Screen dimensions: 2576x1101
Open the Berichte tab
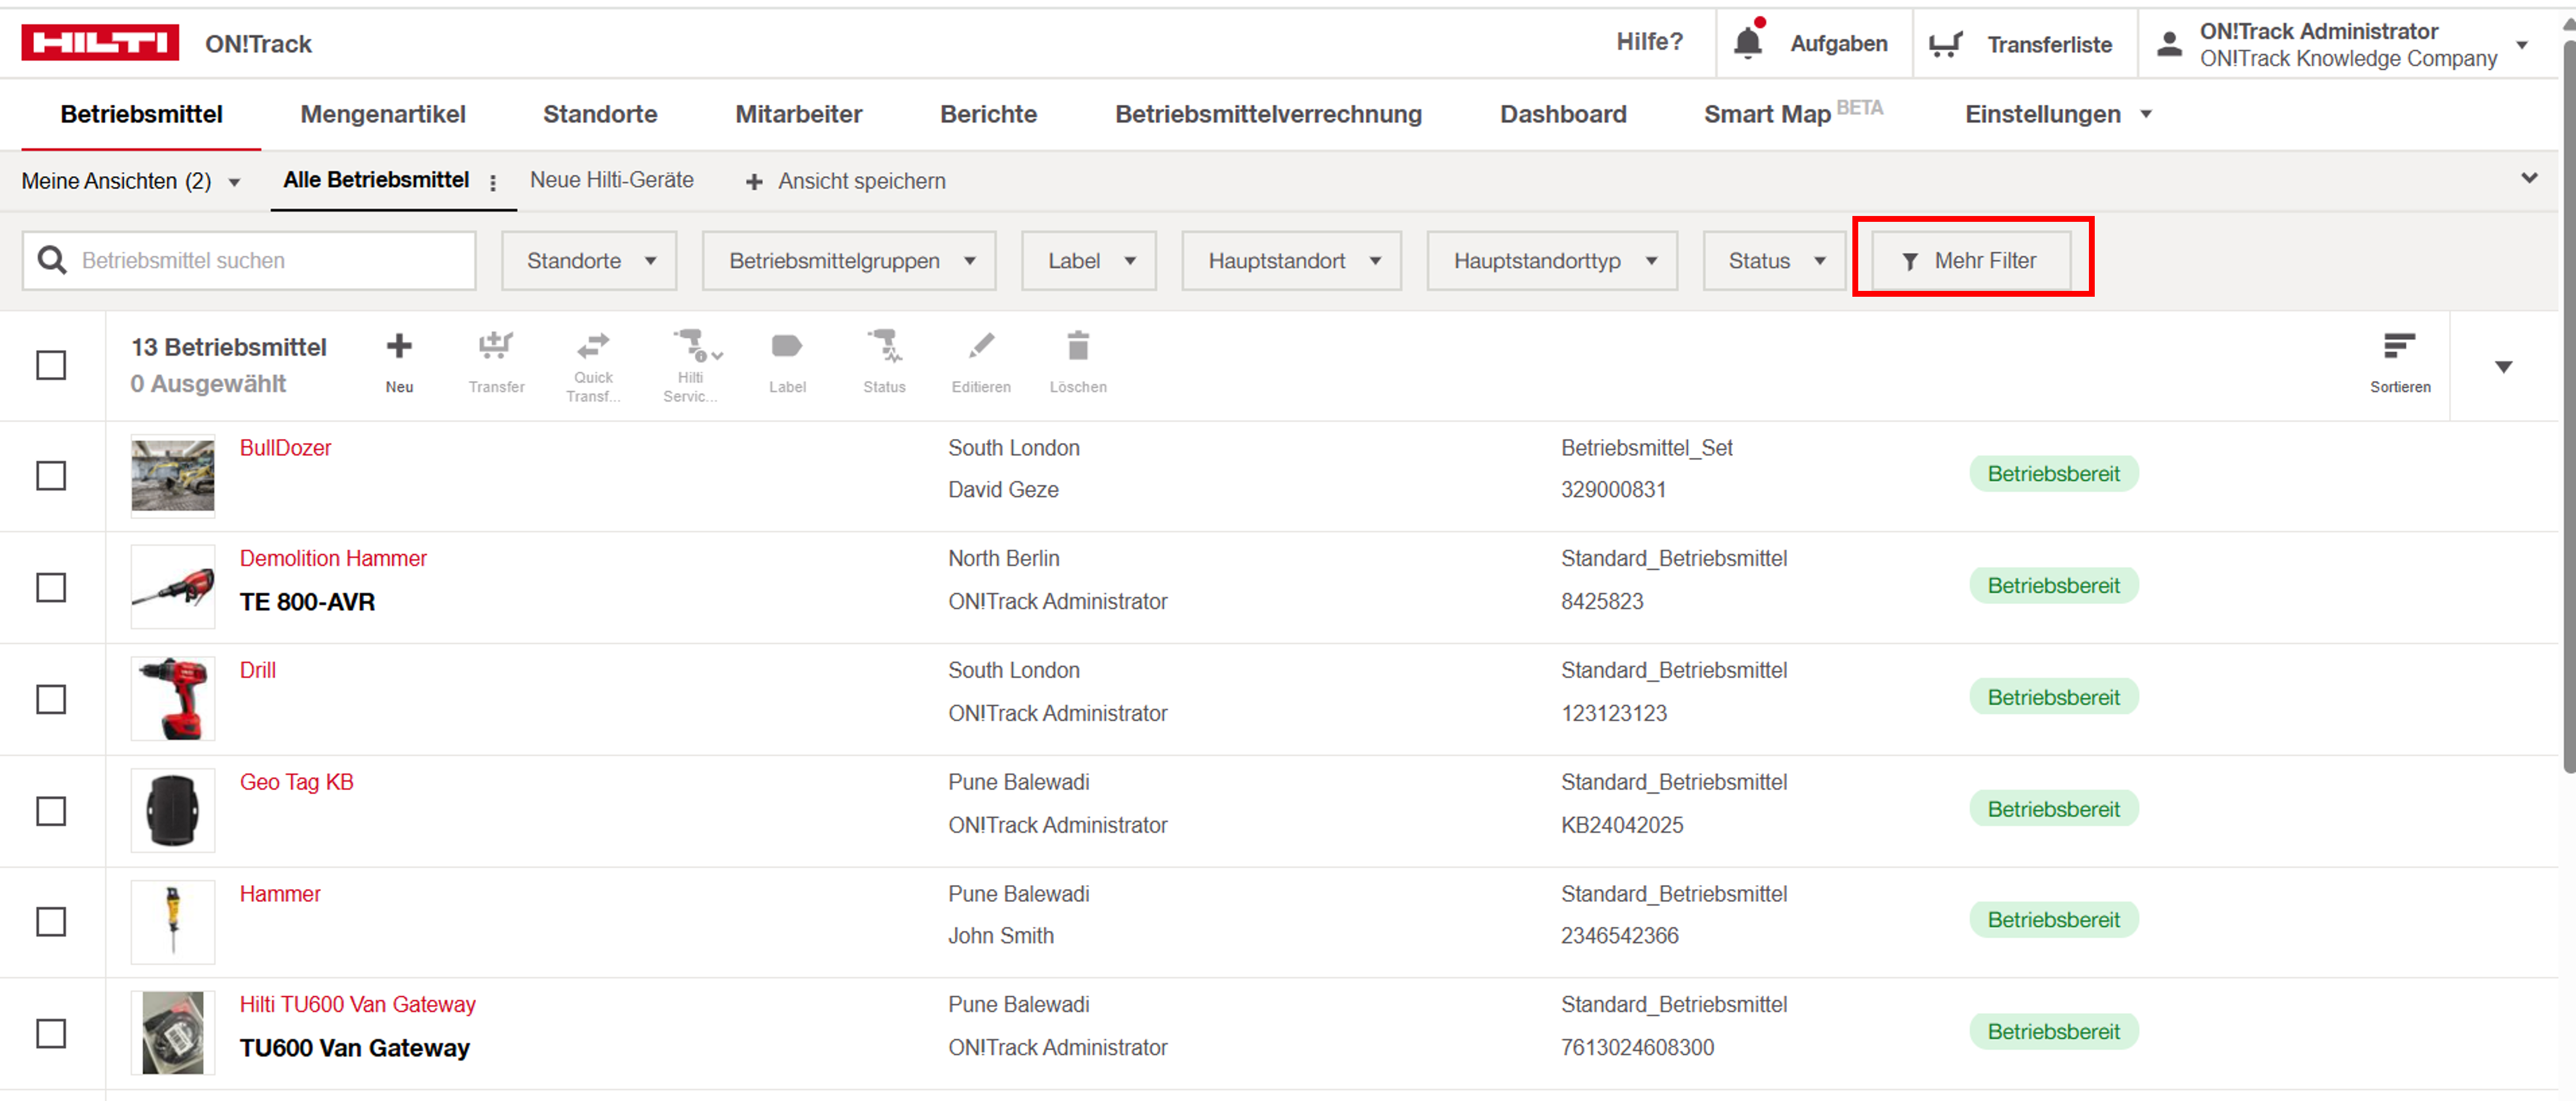988,114
